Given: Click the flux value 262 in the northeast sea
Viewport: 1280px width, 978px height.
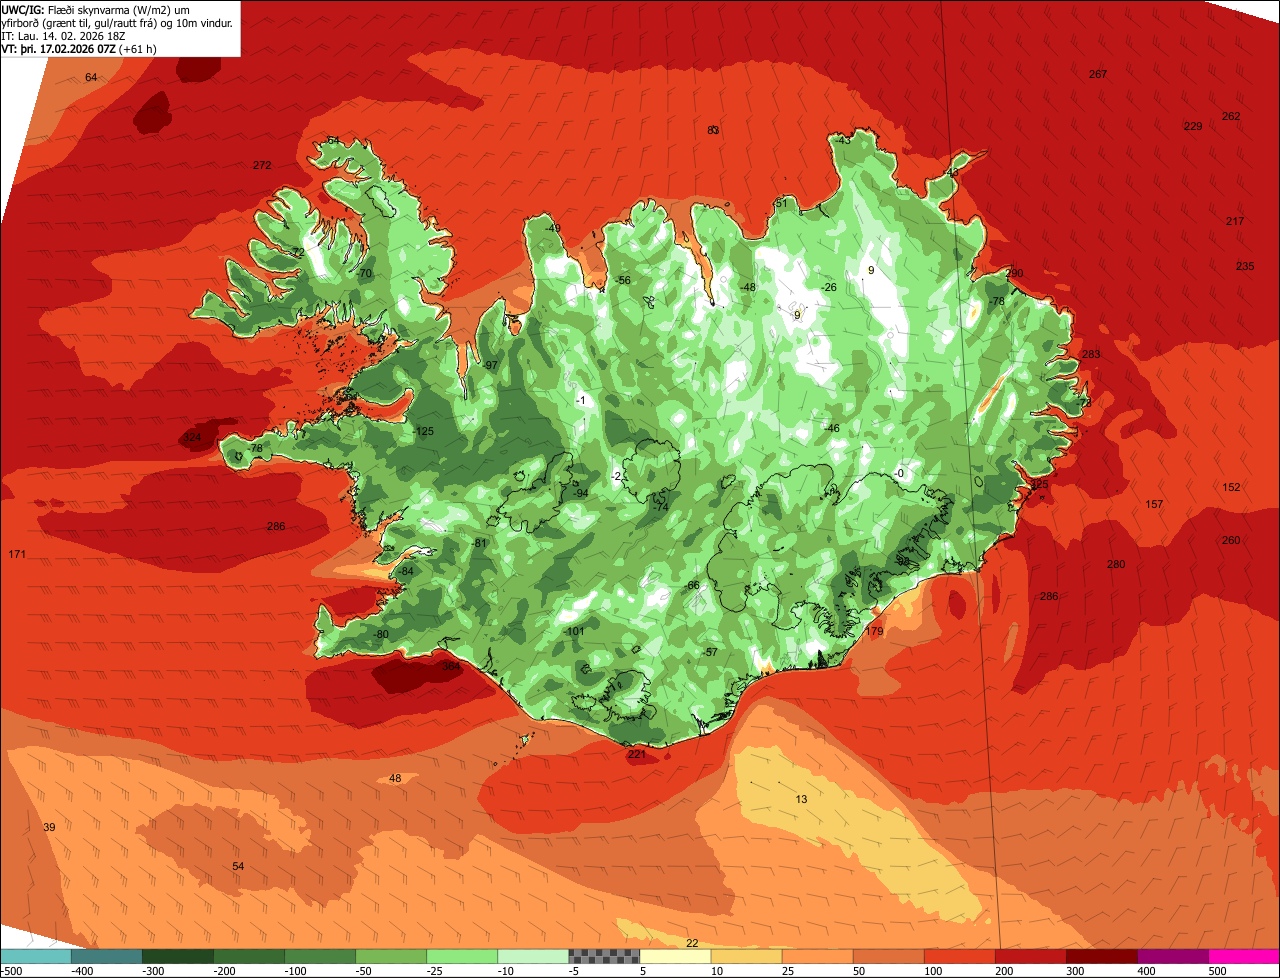Looking at the screenshot, I should pyautogui.click(x=1231, y=116).
